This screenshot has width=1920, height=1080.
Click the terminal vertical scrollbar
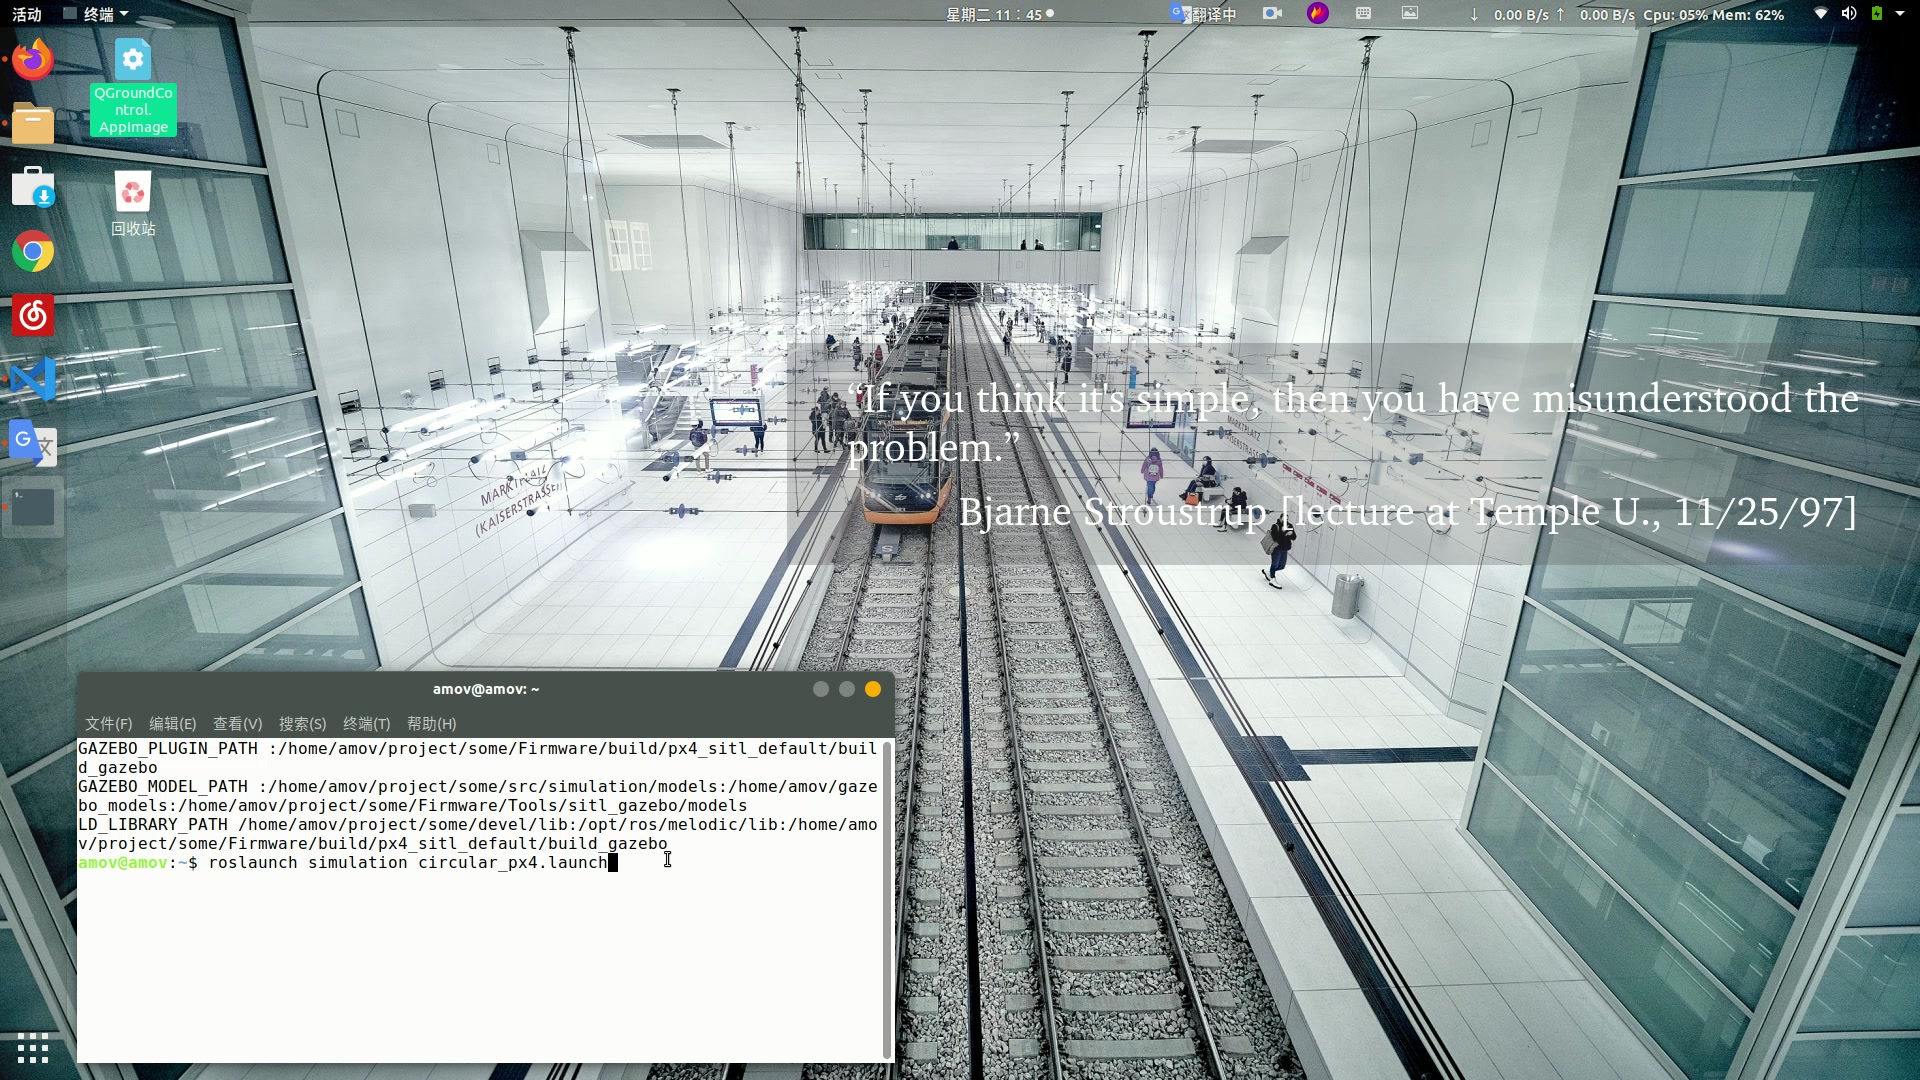[x=887, y=900]
